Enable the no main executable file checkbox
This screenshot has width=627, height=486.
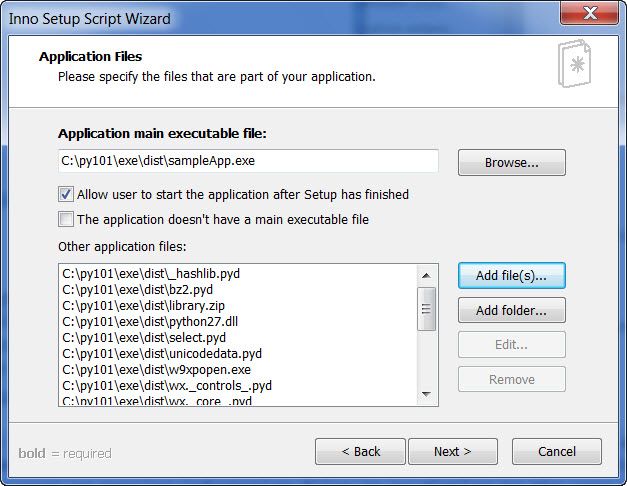(x=66, y=219)
